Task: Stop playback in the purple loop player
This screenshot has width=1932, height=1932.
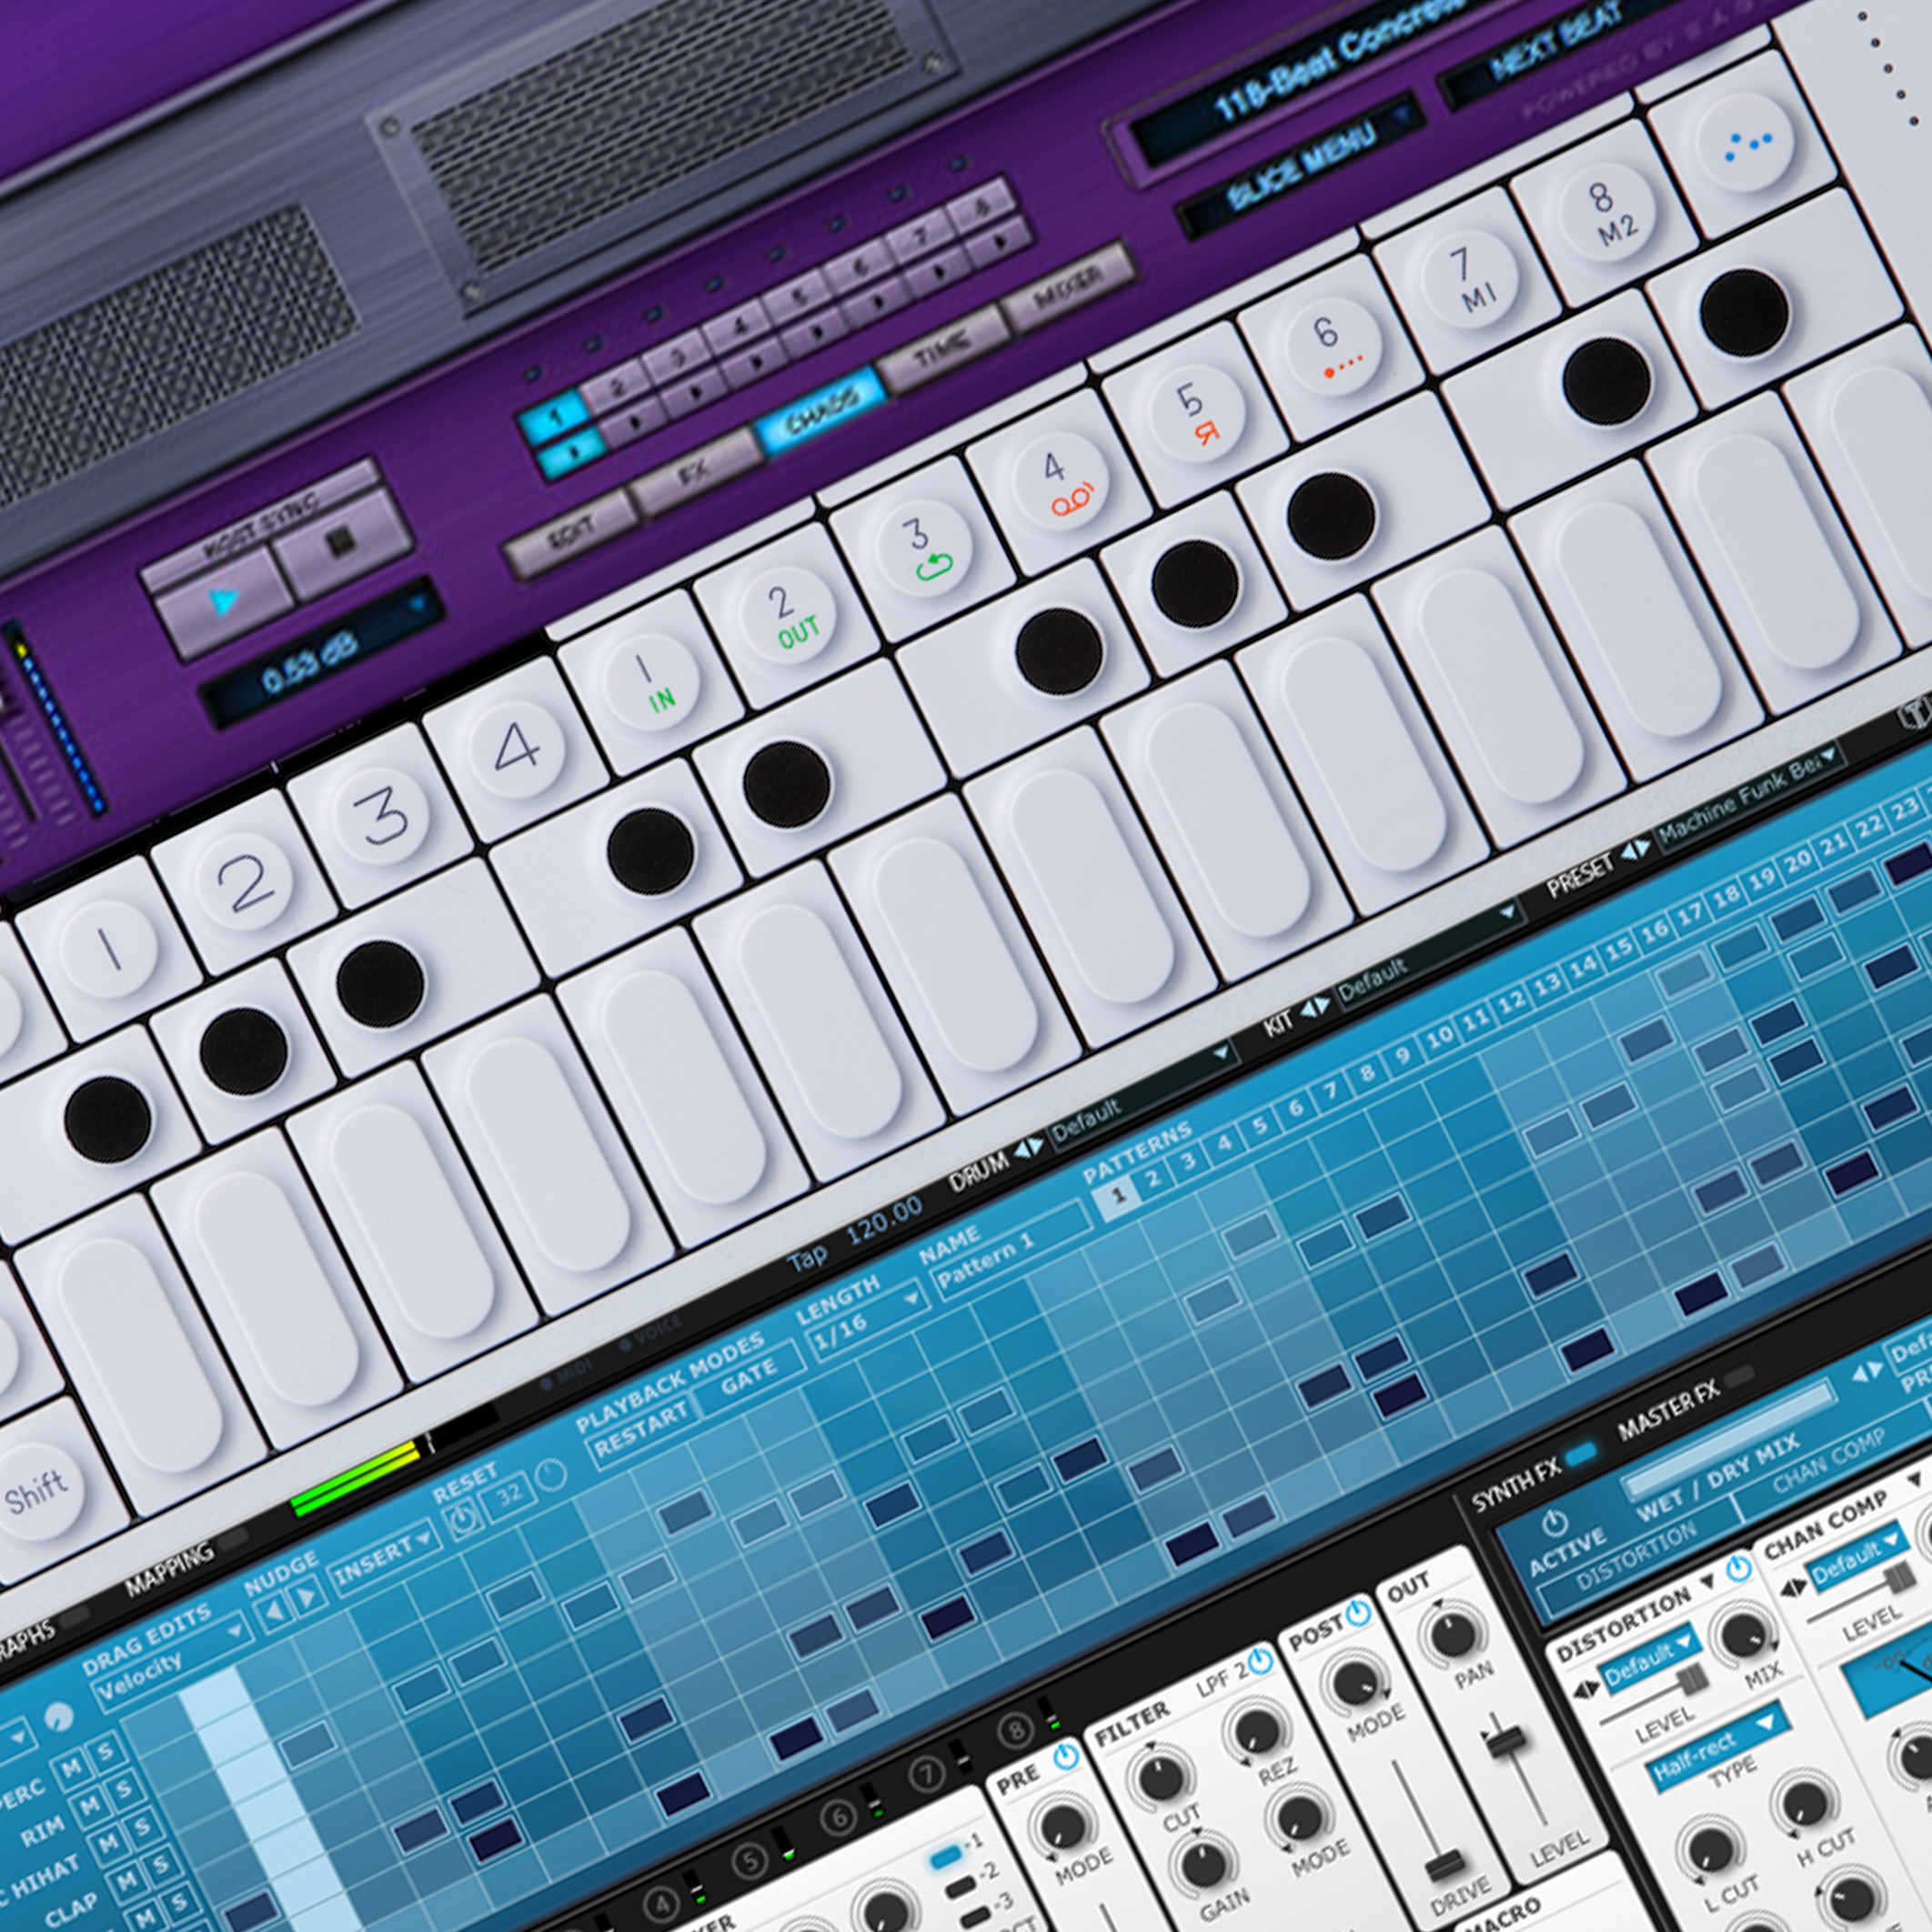Action: (343, 543)
